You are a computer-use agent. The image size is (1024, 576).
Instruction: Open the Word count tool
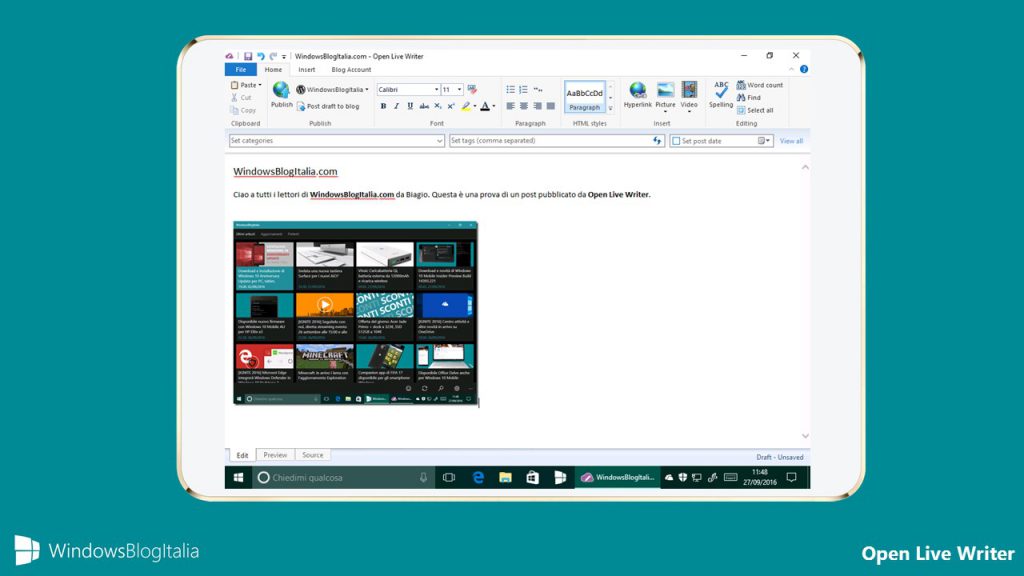pos(760,85)
